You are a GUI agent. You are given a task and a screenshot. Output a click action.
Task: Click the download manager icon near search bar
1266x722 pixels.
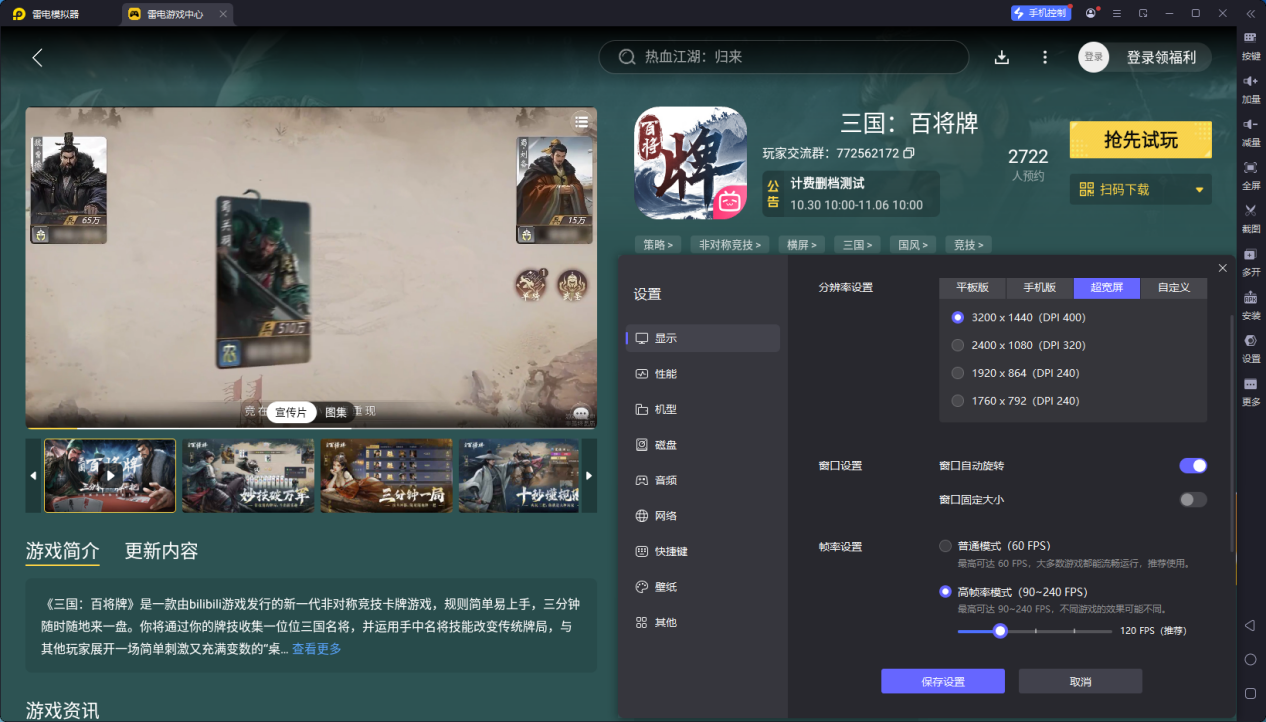[1001, 57]
